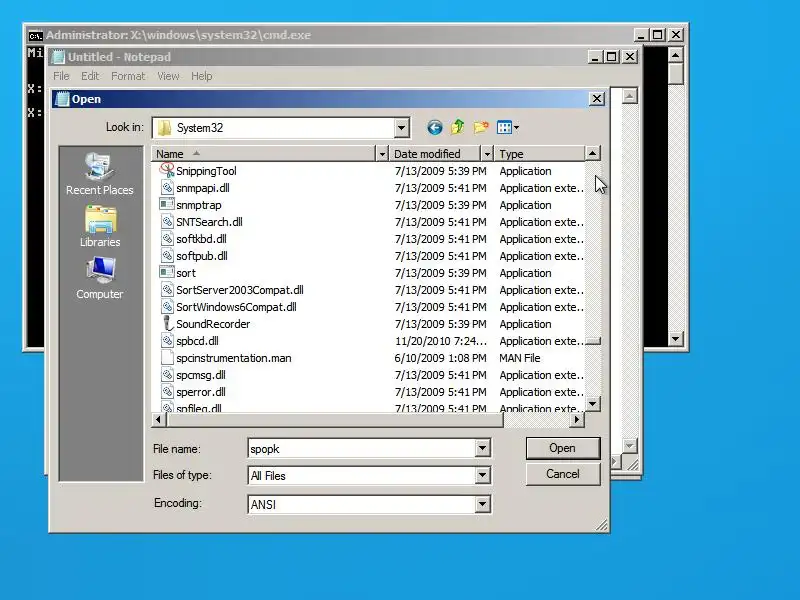The width and height of the screenshot is (800, 600).
Task: Maximize the cmd.exe window
Action: pos(658,35)
